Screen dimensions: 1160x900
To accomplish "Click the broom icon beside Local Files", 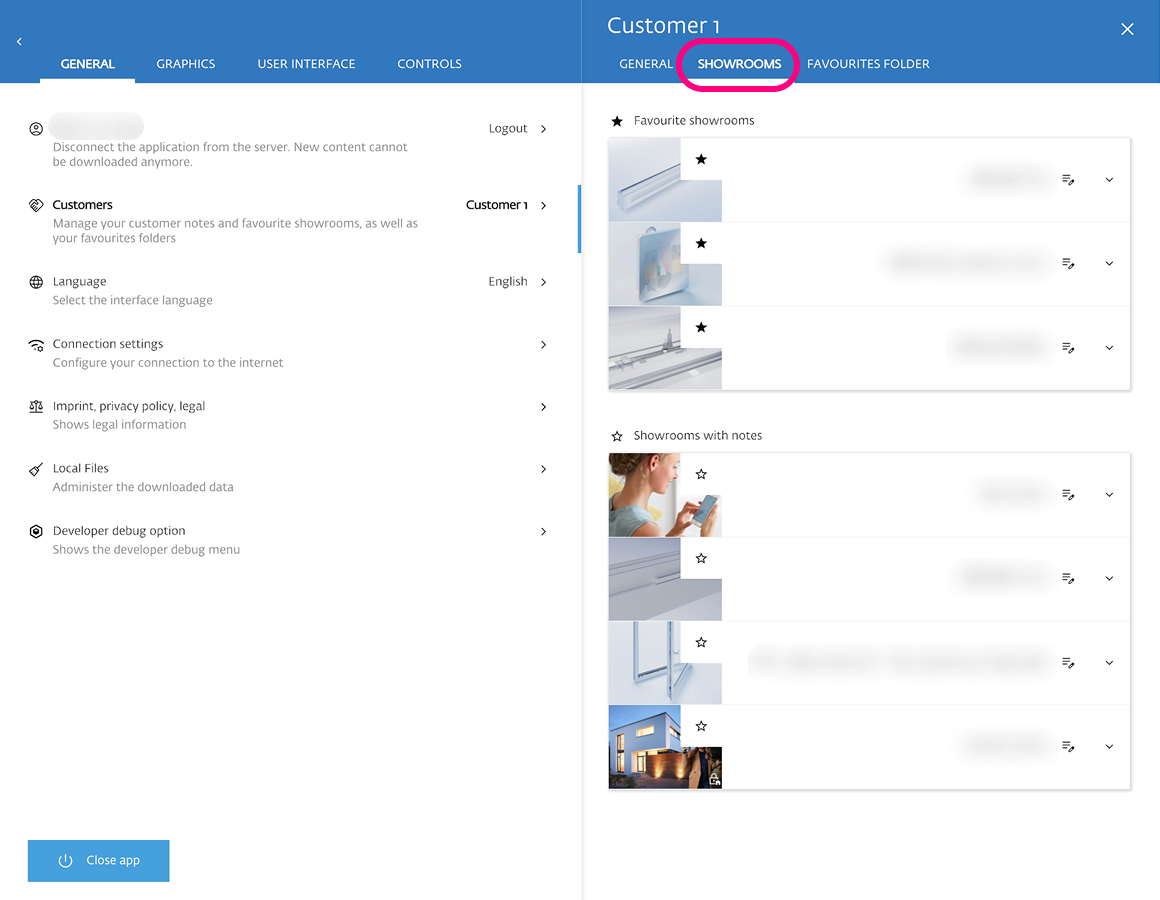I will click(36, 469).
